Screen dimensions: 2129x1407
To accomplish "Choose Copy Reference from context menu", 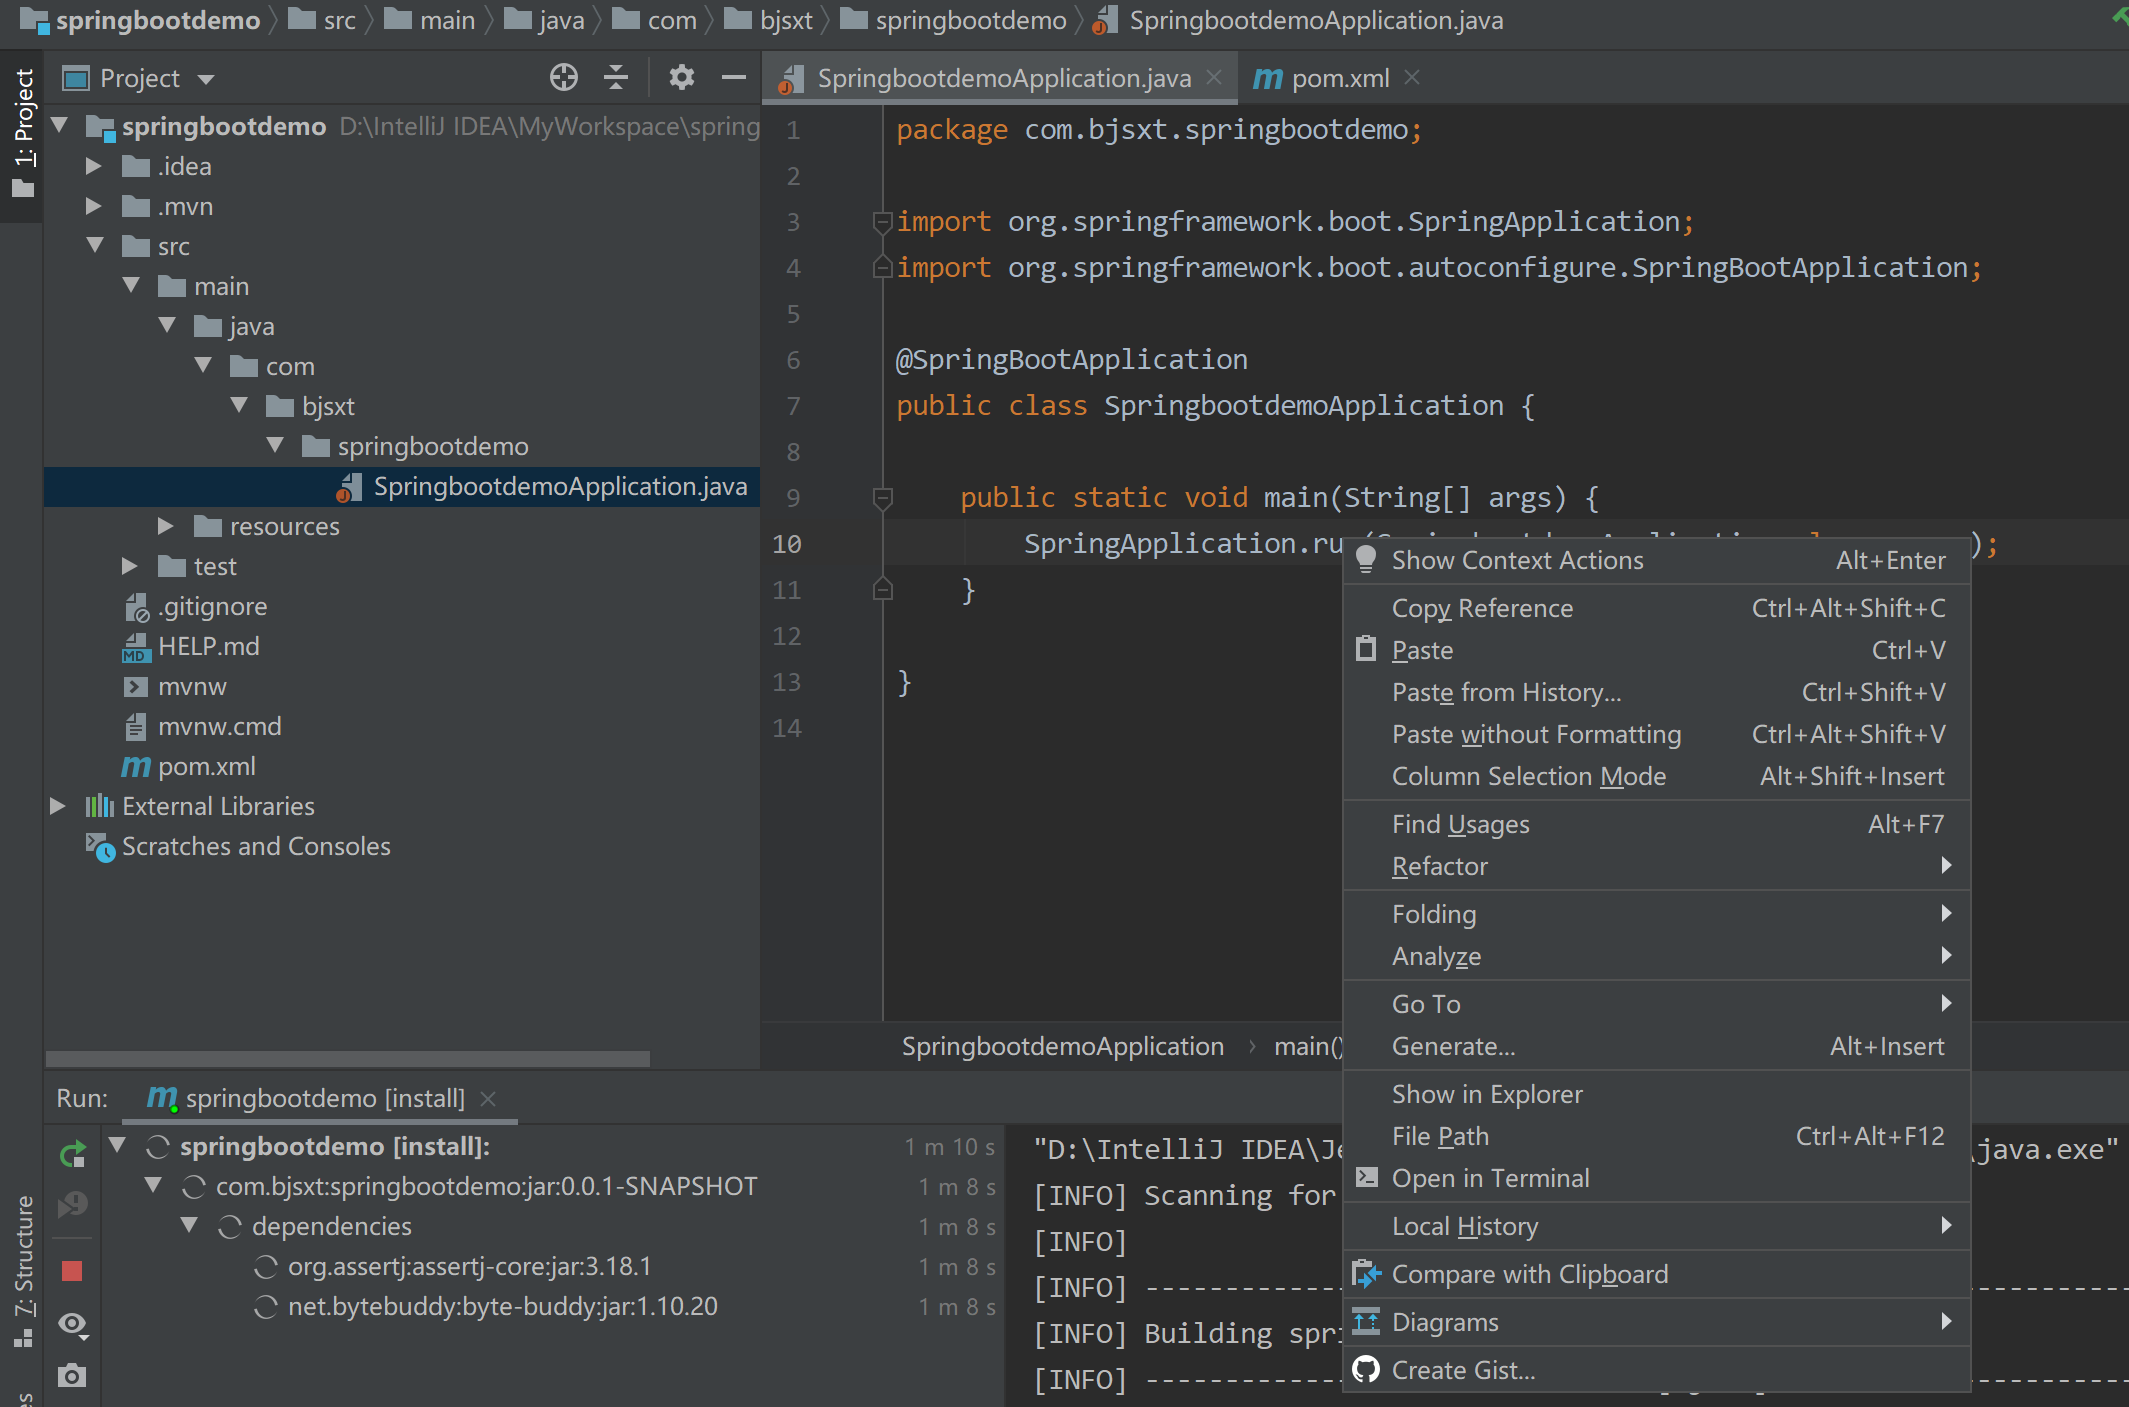I will click(1656, 608).
